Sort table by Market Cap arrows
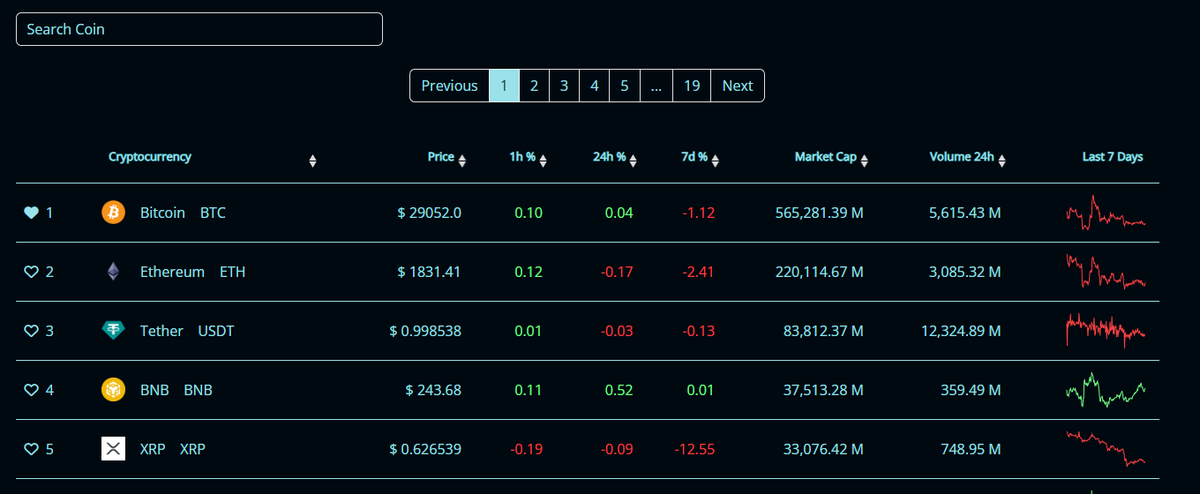The image size is (1200, 494). pos(864,160)
